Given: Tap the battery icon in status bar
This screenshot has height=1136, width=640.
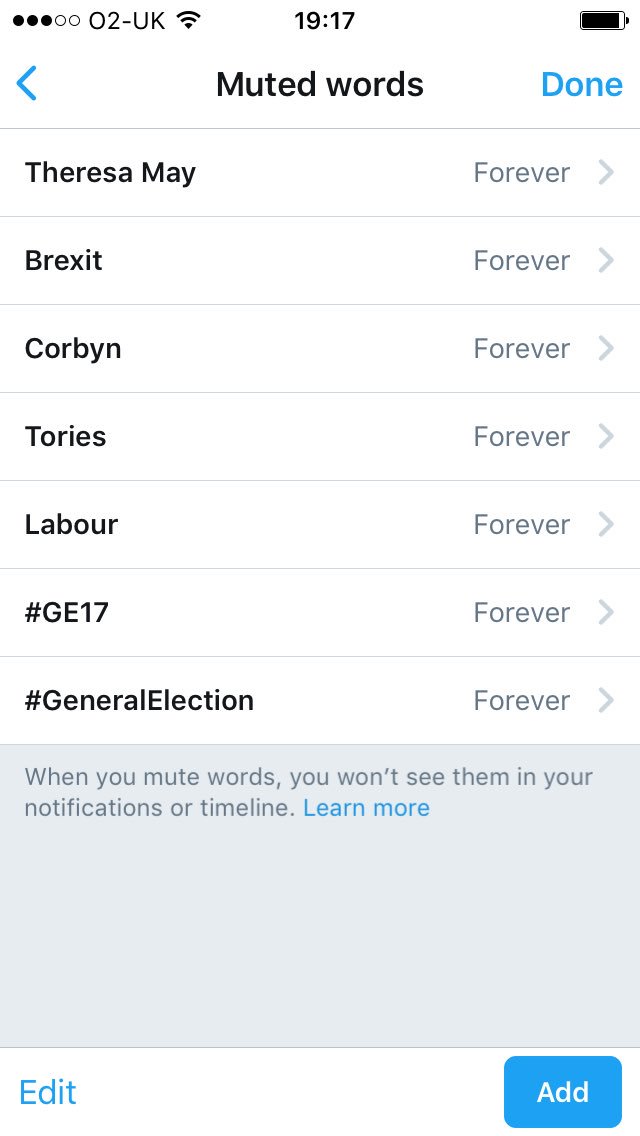Looking at the screenshot, I should coord(602,21).
